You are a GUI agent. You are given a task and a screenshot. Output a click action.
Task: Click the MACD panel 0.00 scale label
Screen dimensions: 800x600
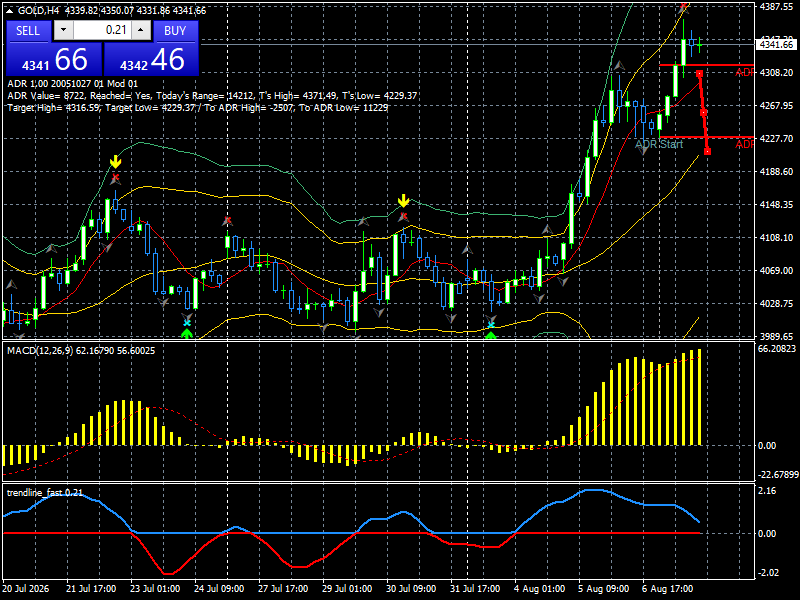pyautogui.click(x=767, y=446)
